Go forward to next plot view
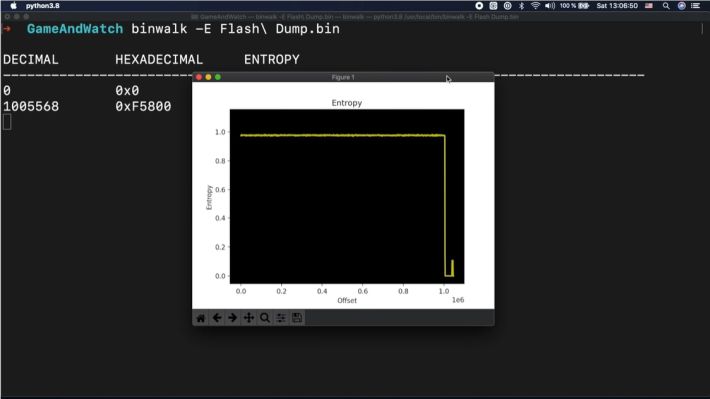 click(233, 318)
